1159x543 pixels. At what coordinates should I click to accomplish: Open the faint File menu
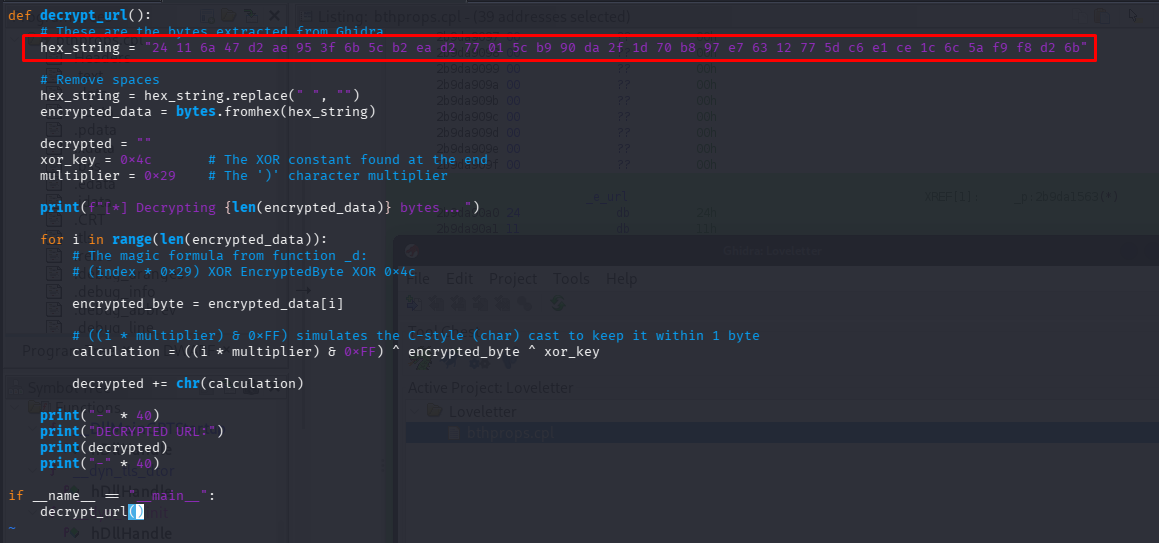(418, 279)
